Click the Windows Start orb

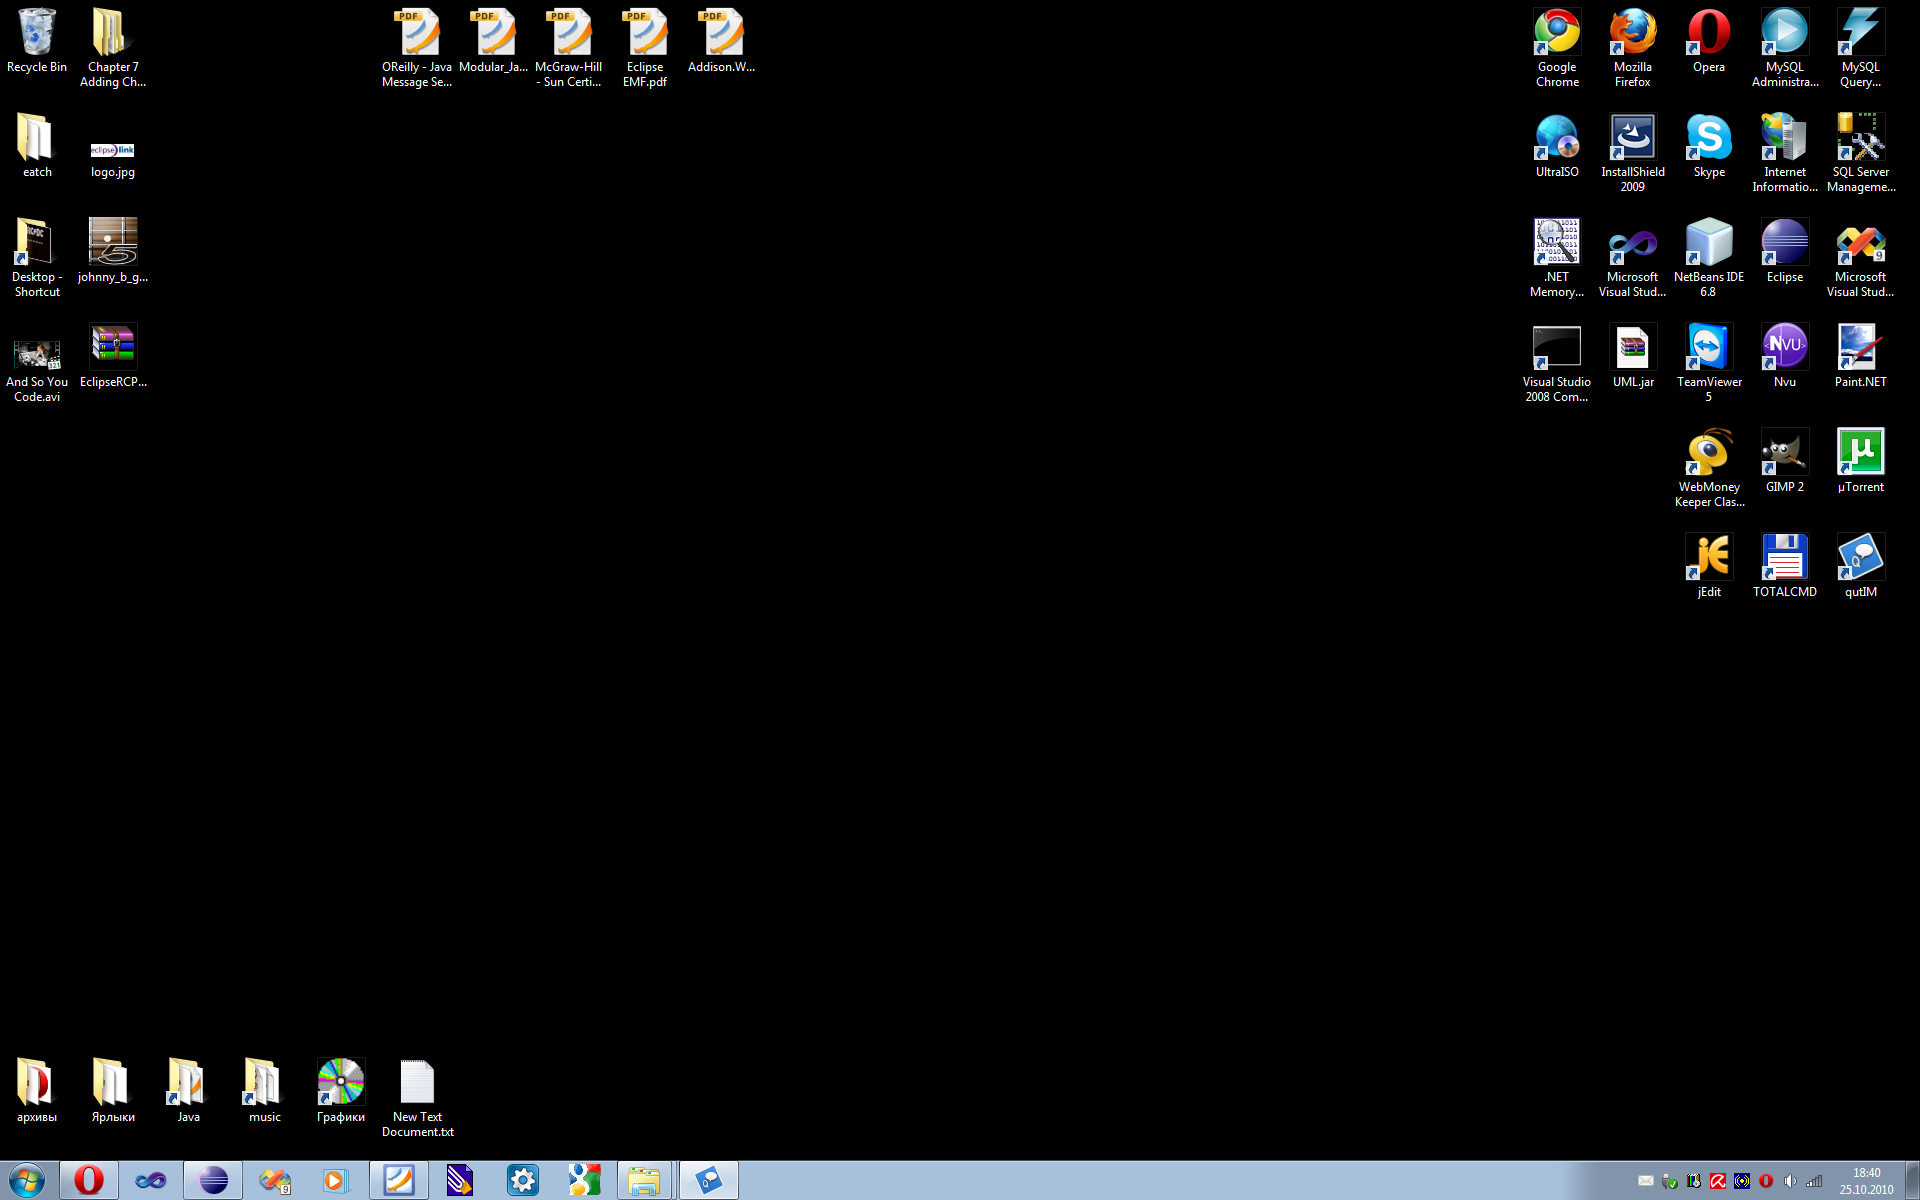(x=27, y=1180)
